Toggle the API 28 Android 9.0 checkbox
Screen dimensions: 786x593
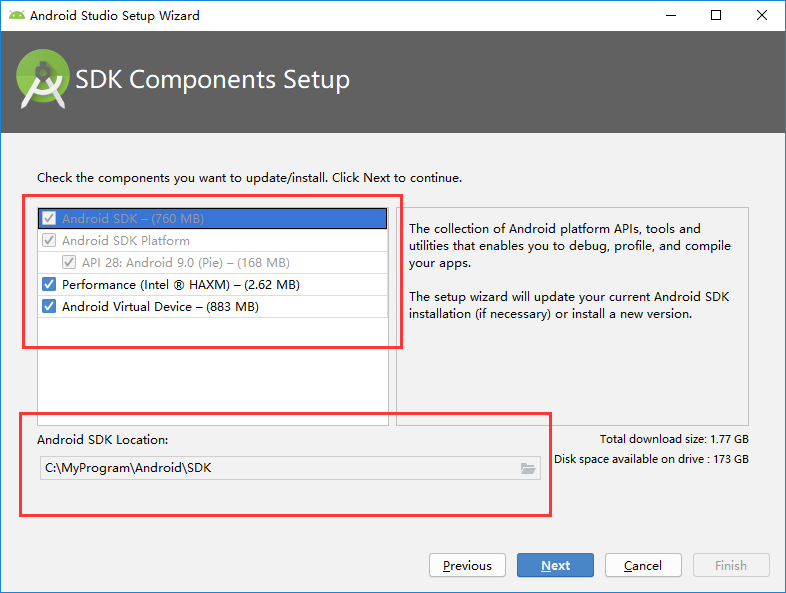69,263
